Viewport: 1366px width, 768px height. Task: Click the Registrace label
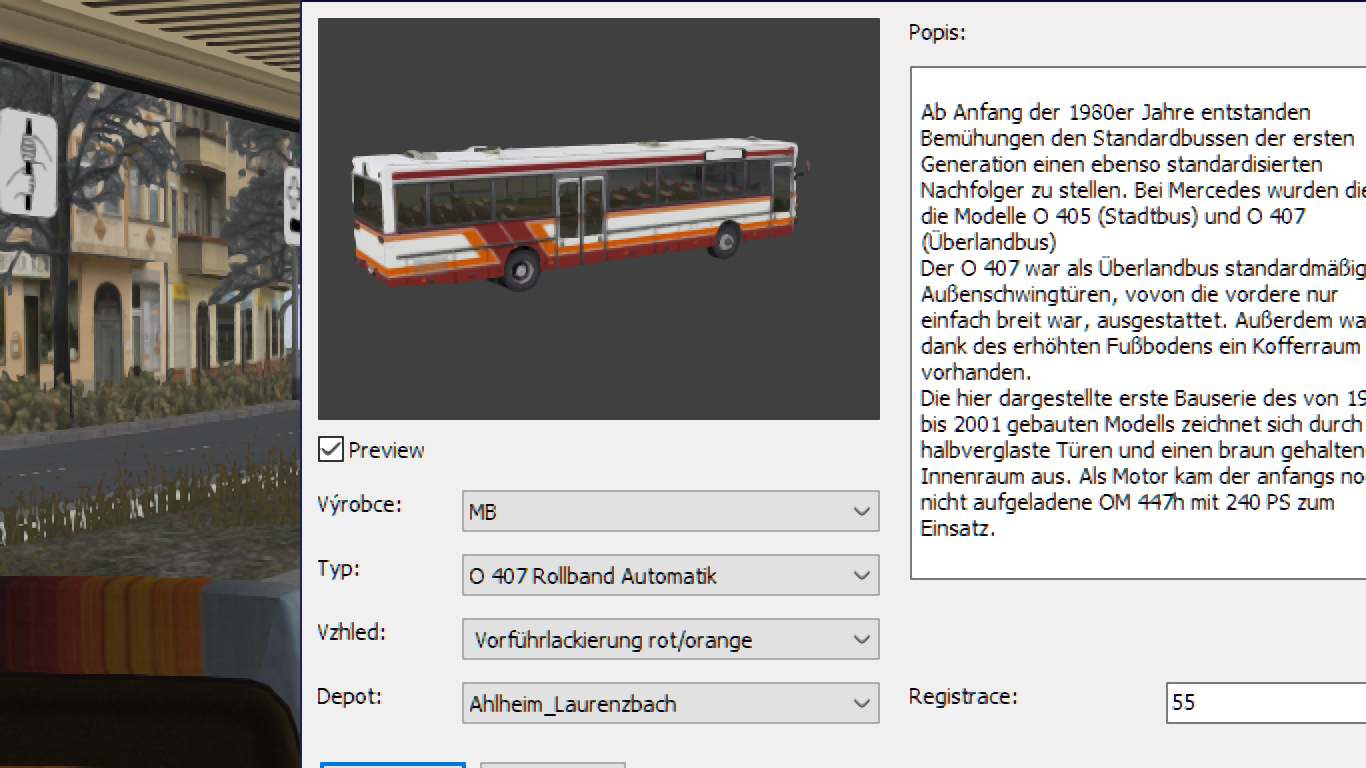962,696
